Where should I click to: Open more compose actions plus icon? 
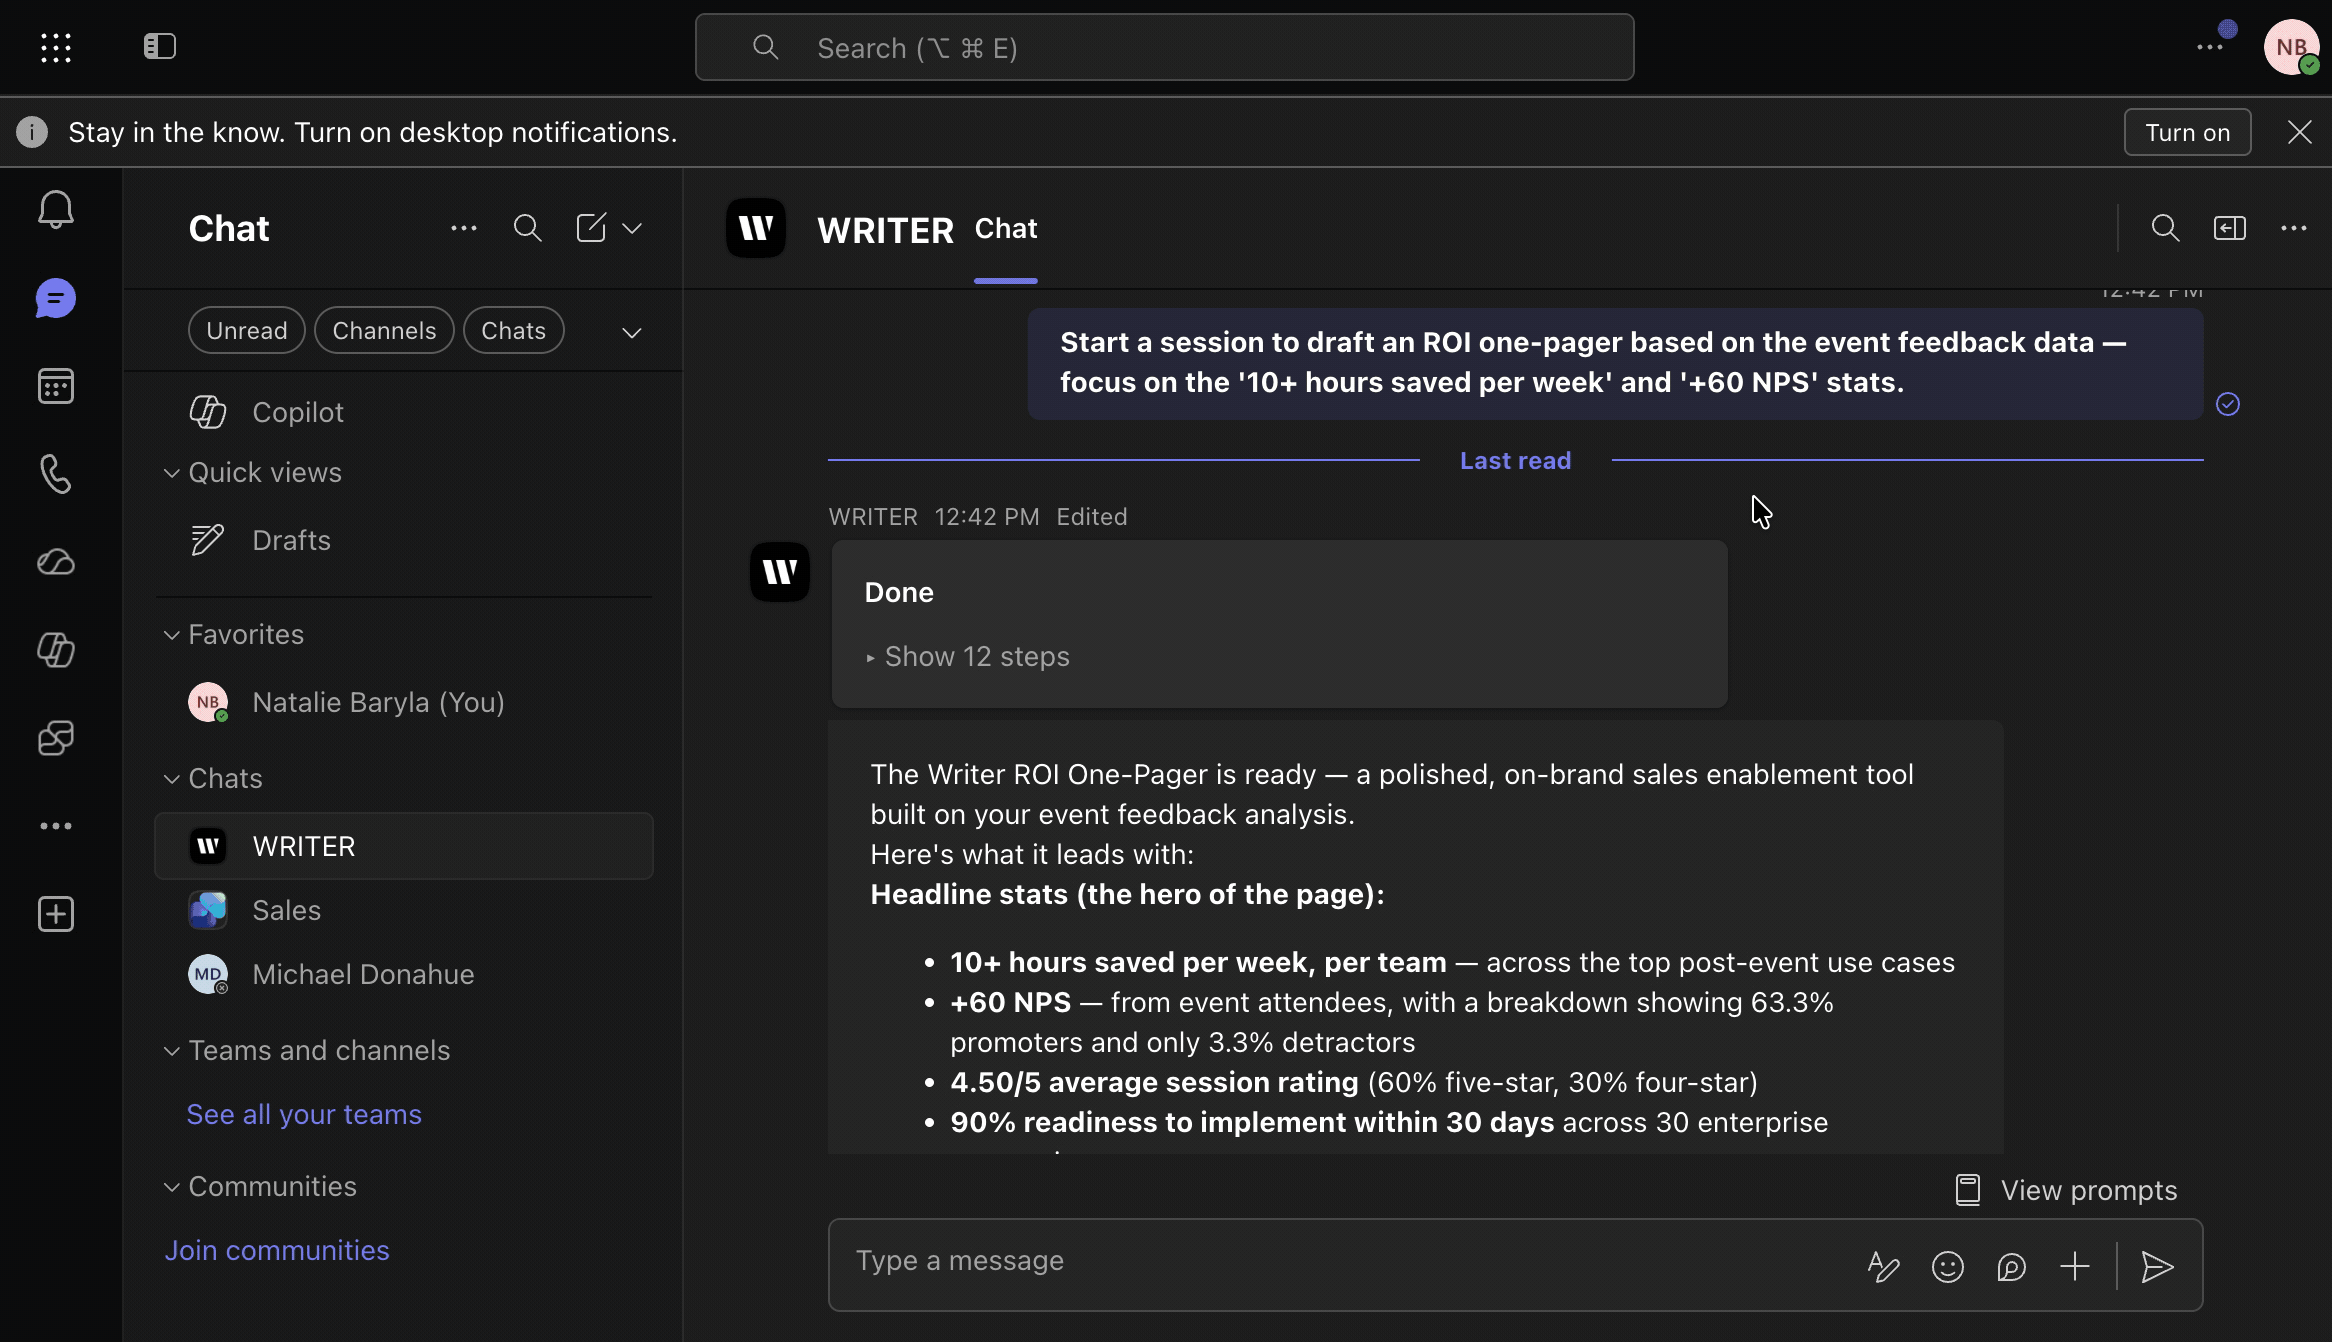pyautogui.click(x=2075, y=1267)
